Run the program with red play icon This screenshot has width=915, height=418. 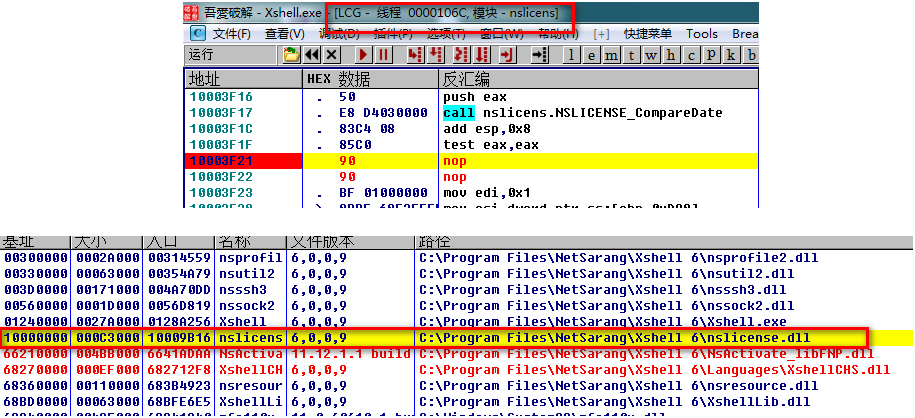click(x=363, y=55)
